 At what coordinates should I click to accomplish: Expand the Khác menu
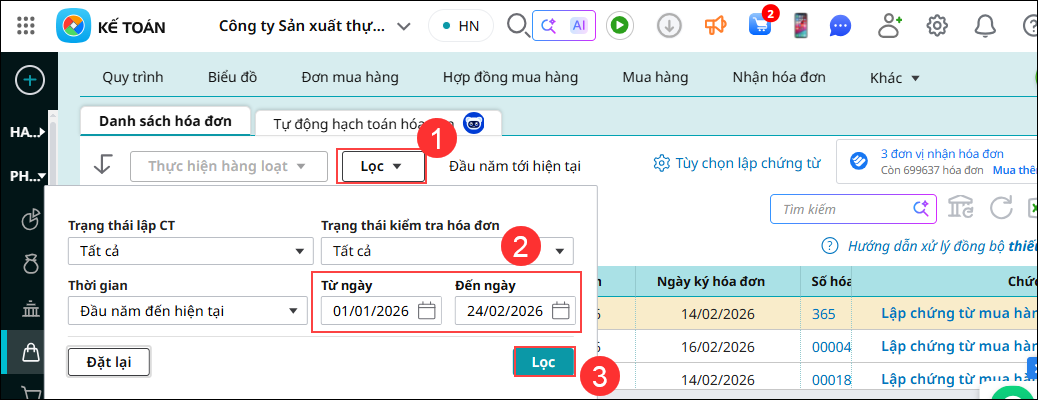(894, 78)
